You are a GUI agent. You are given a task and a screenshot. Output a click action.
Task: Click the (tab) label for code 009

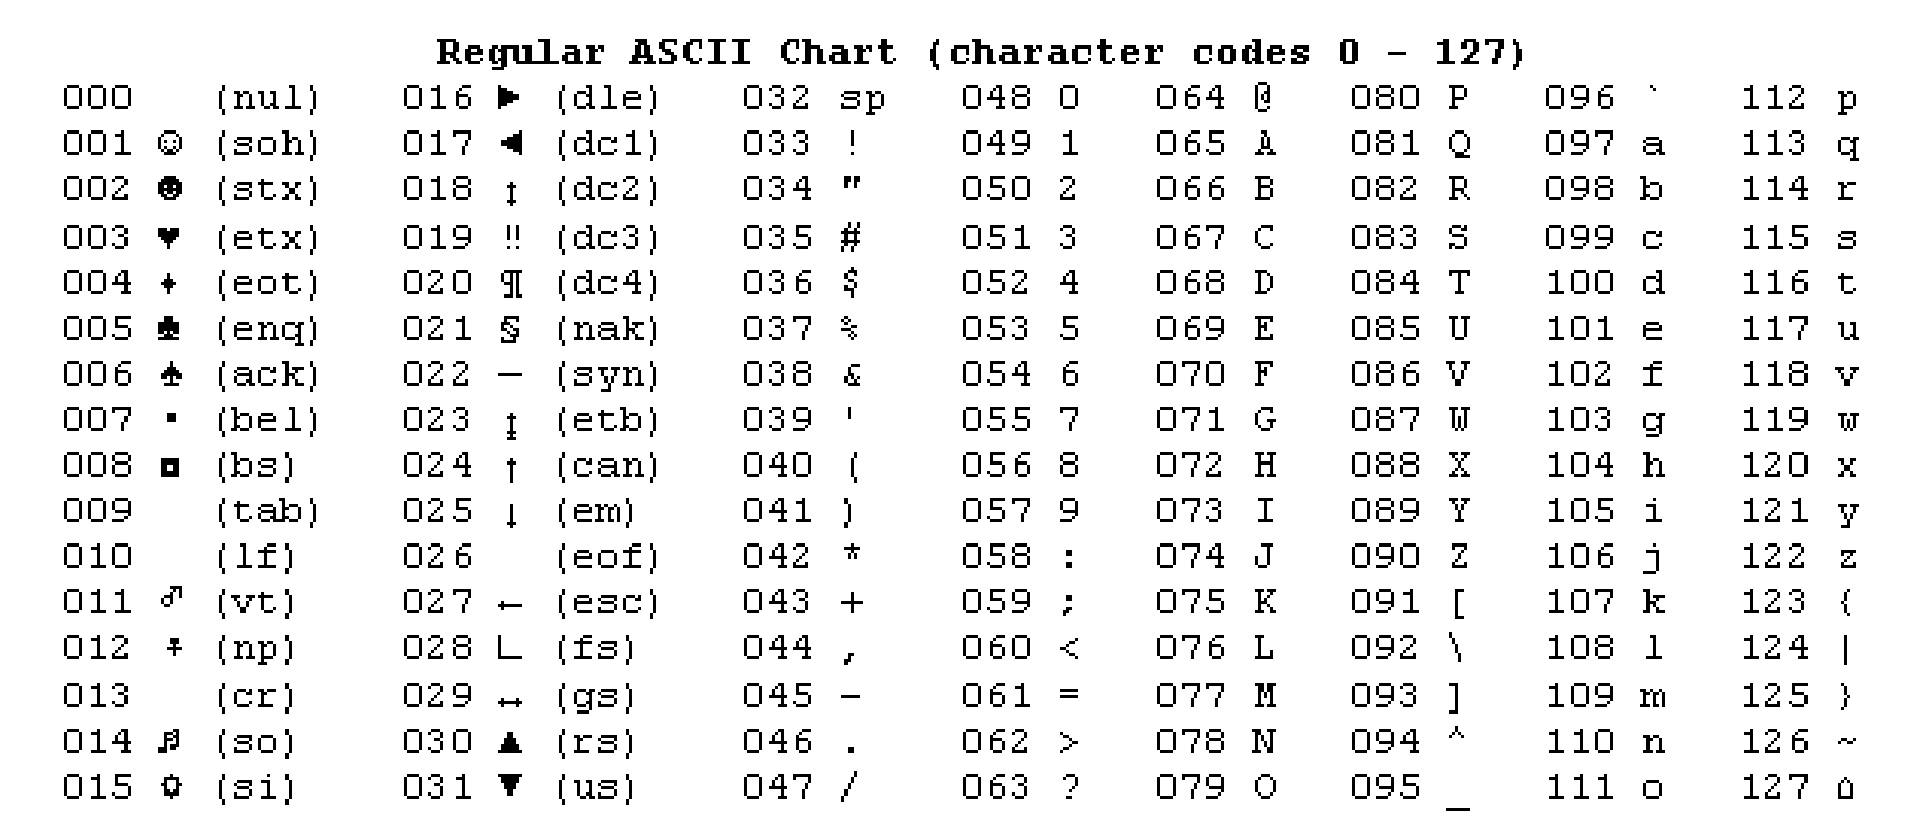[268, 511]
